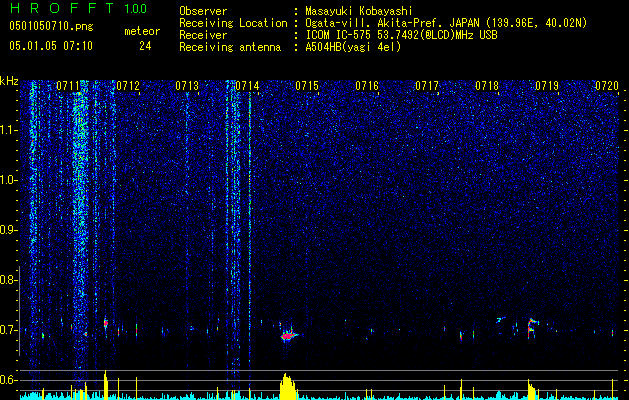Click the Receiving antenna label
The image size is (629, 400).
tap(230, 47)
